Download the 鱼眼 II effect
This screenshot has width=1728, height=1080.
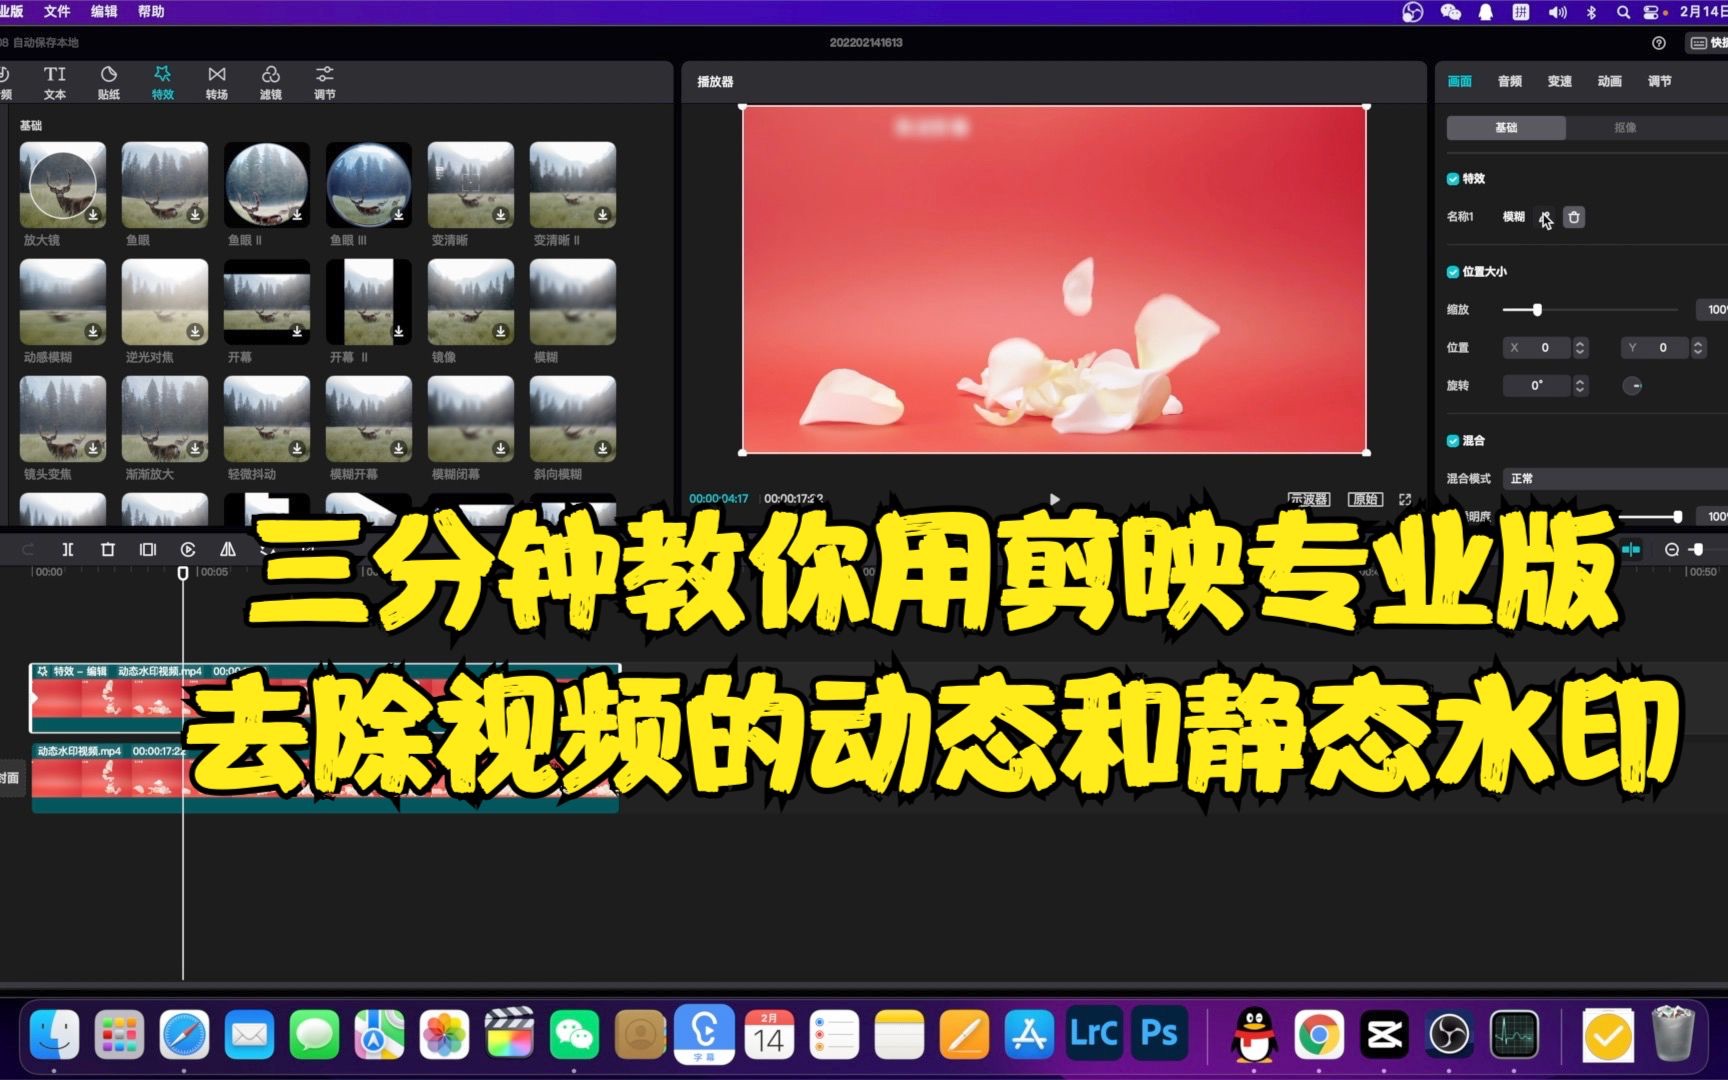297,215
